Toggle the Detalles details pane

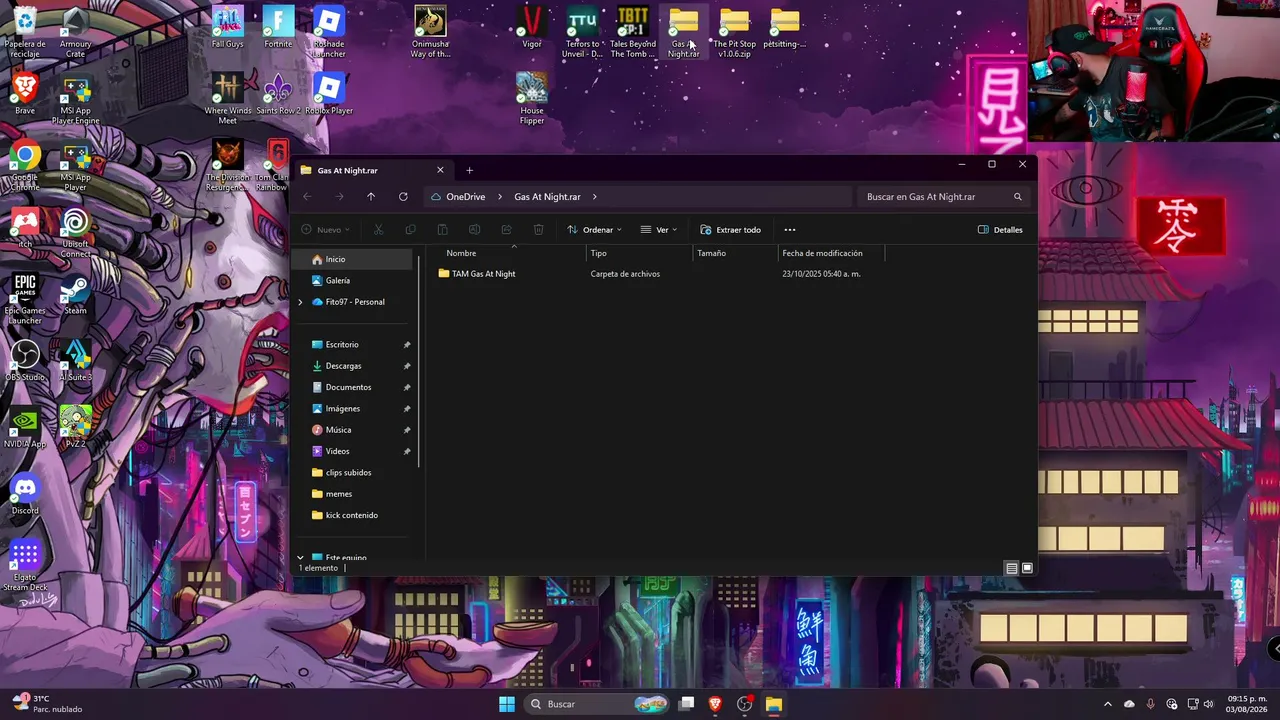coord(1000,230)
